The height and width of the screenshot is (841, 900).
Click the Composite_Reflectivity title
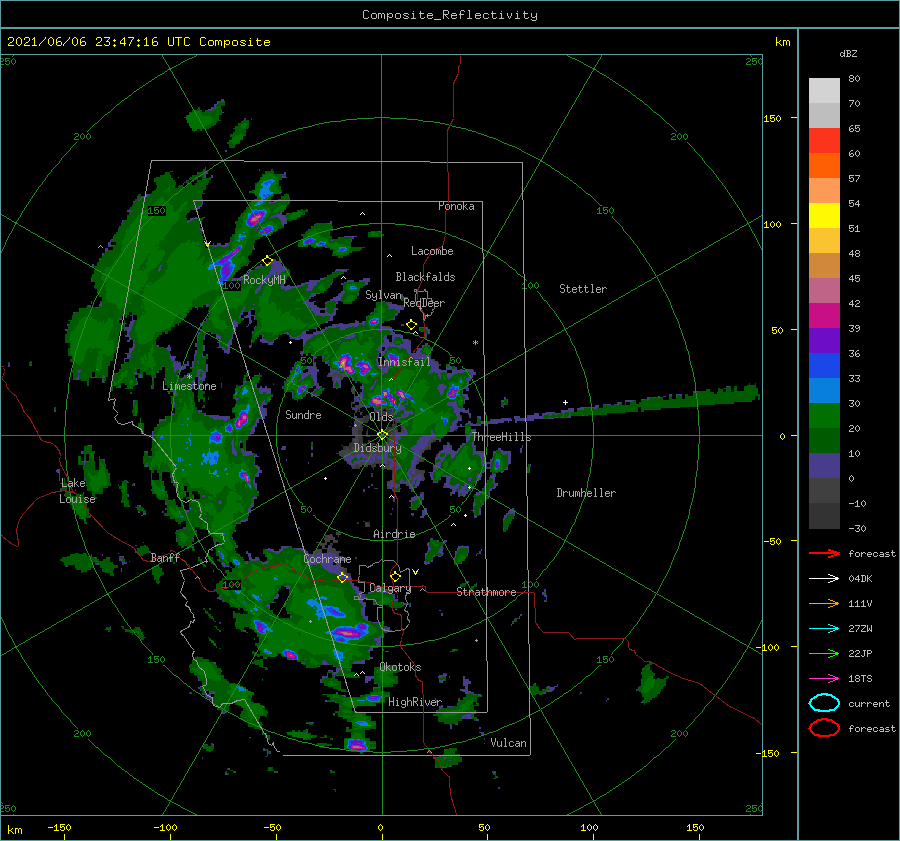[449, 15]
